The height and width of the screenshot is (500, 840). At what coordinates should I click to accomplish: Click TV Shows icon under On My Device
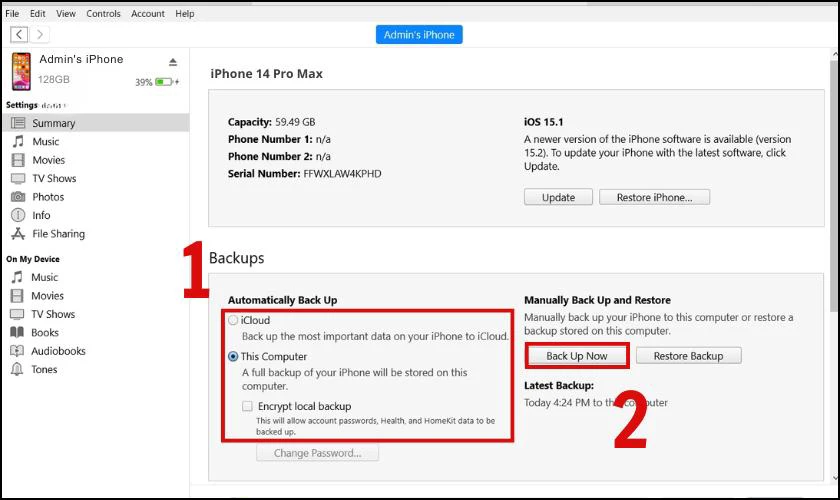pyautogui.click(x=18, y=314)
